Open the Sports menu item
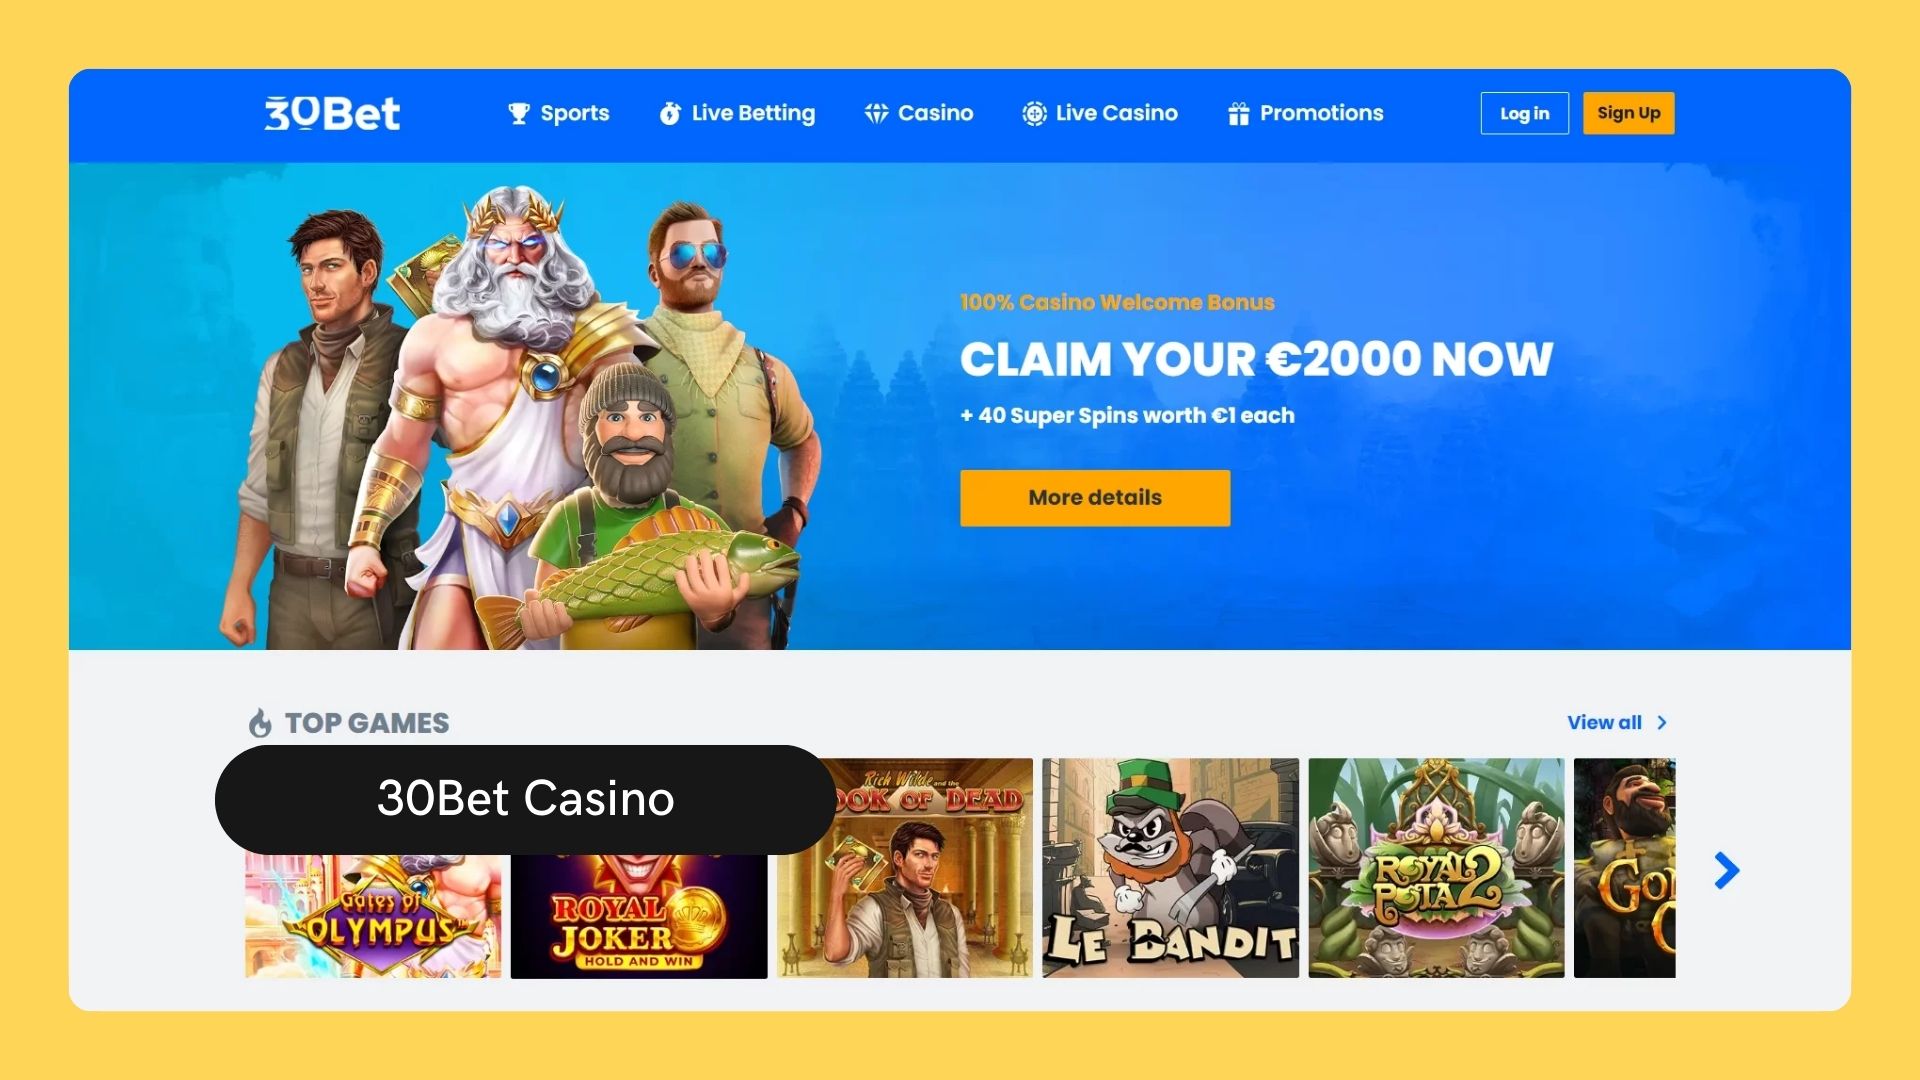Viewport: 1920px width, 1080px height. click(x=558, y=114)
